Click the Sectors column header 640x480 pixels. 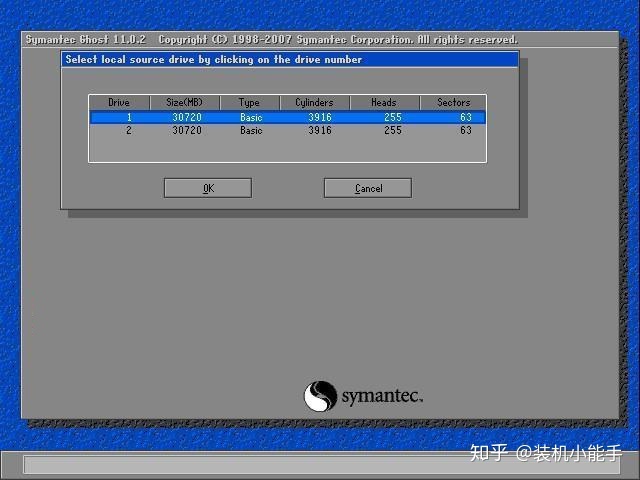[453, 102]
